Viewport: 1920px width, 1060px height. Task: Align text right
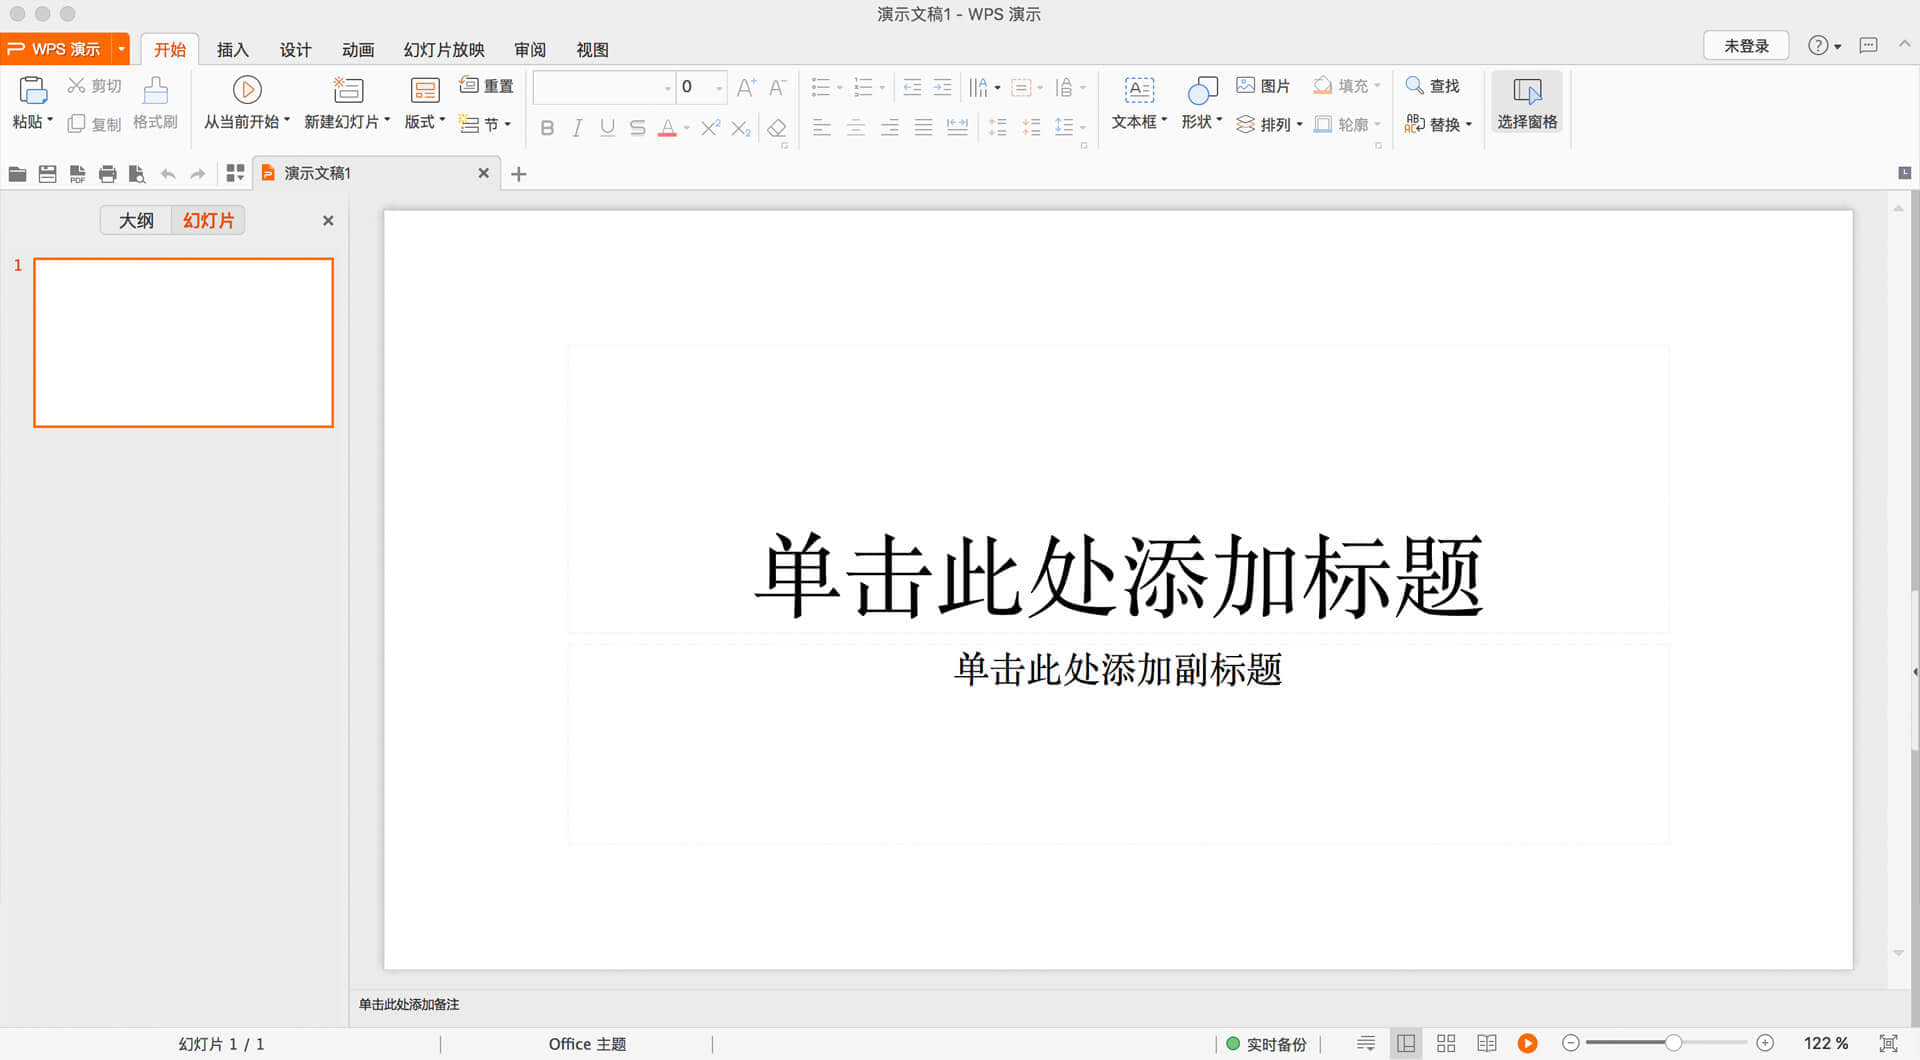coord(889,127)
